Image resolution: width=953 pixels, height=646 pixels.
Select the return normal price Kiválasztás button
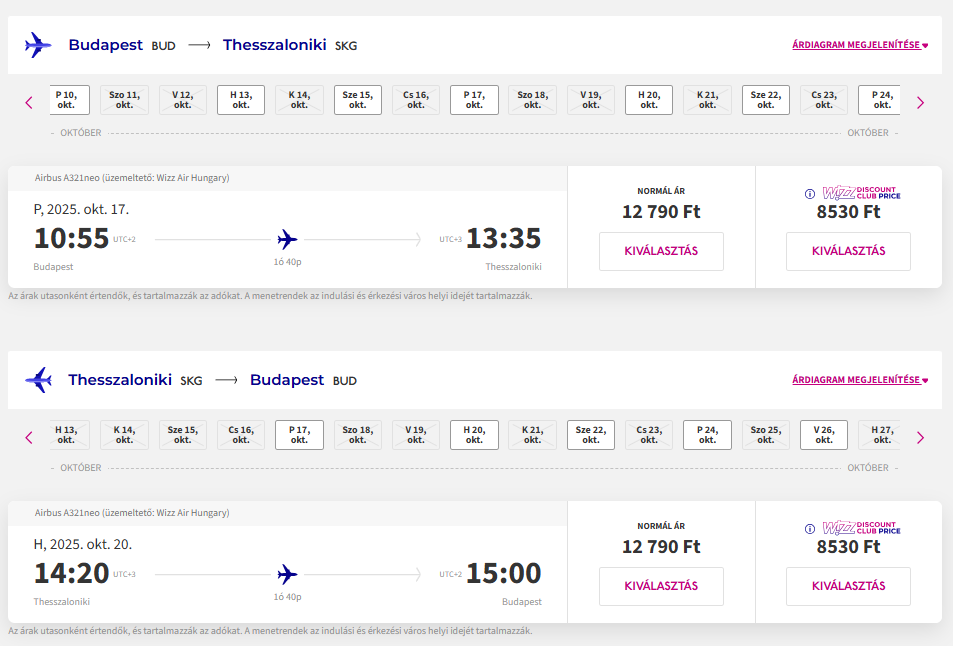pyautogui.click(x=661, y=586)
